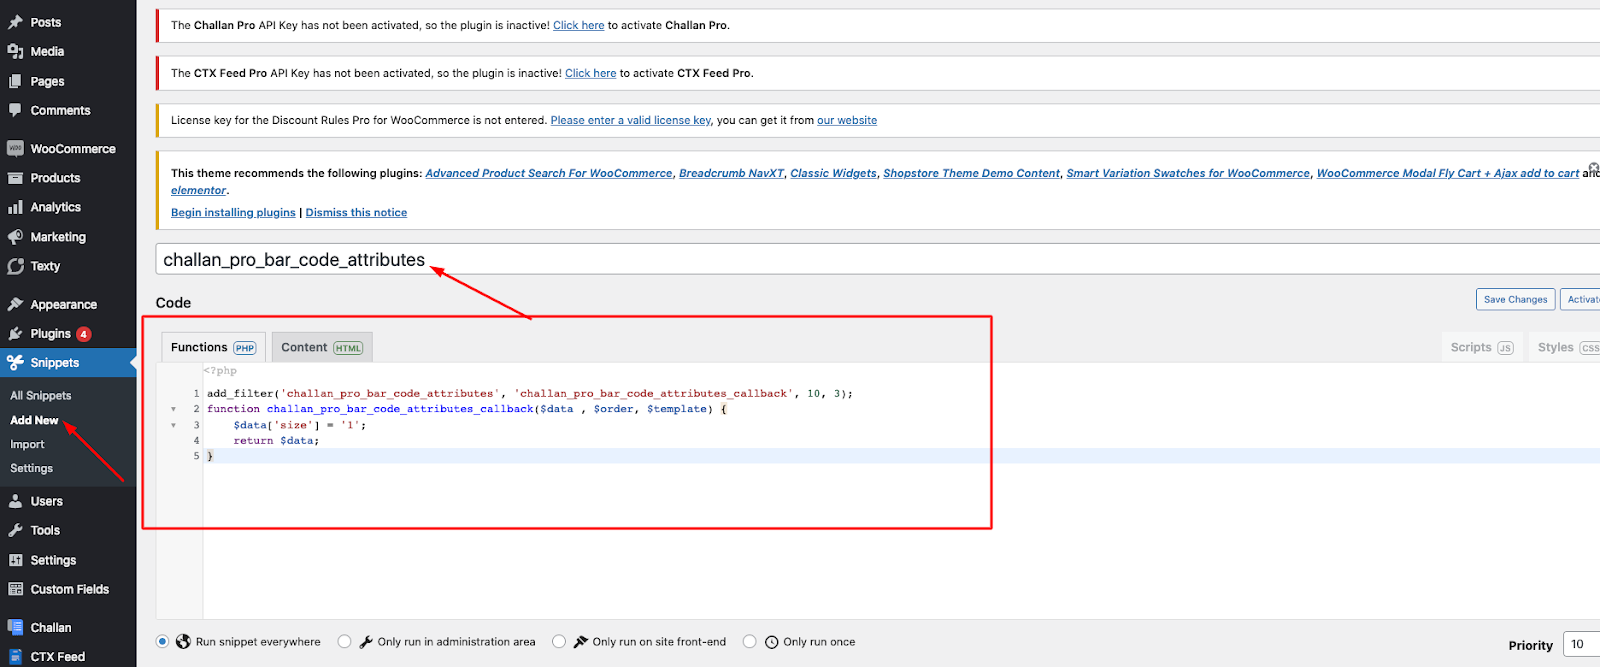
Task: Switch to the Content HTML tab
Action: pos(321,347)
